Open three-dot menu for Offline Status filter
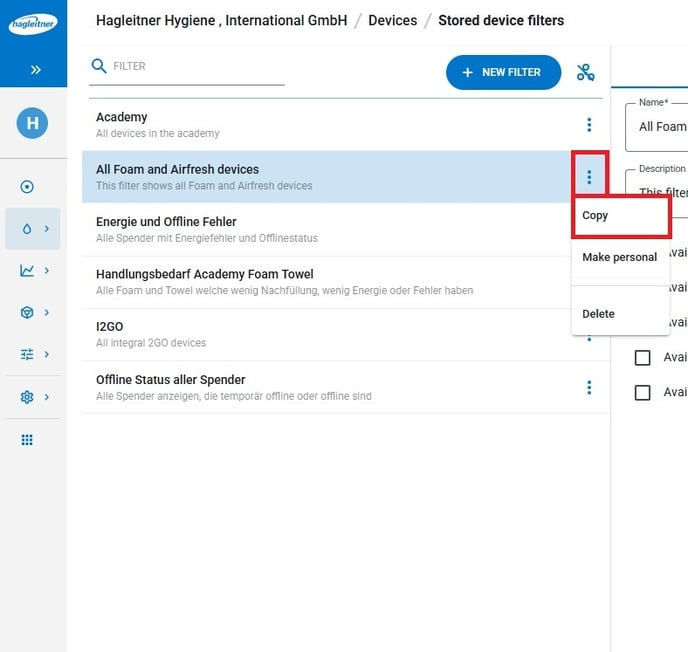Screen dimensions: 688x652 [x=589, y=387]
